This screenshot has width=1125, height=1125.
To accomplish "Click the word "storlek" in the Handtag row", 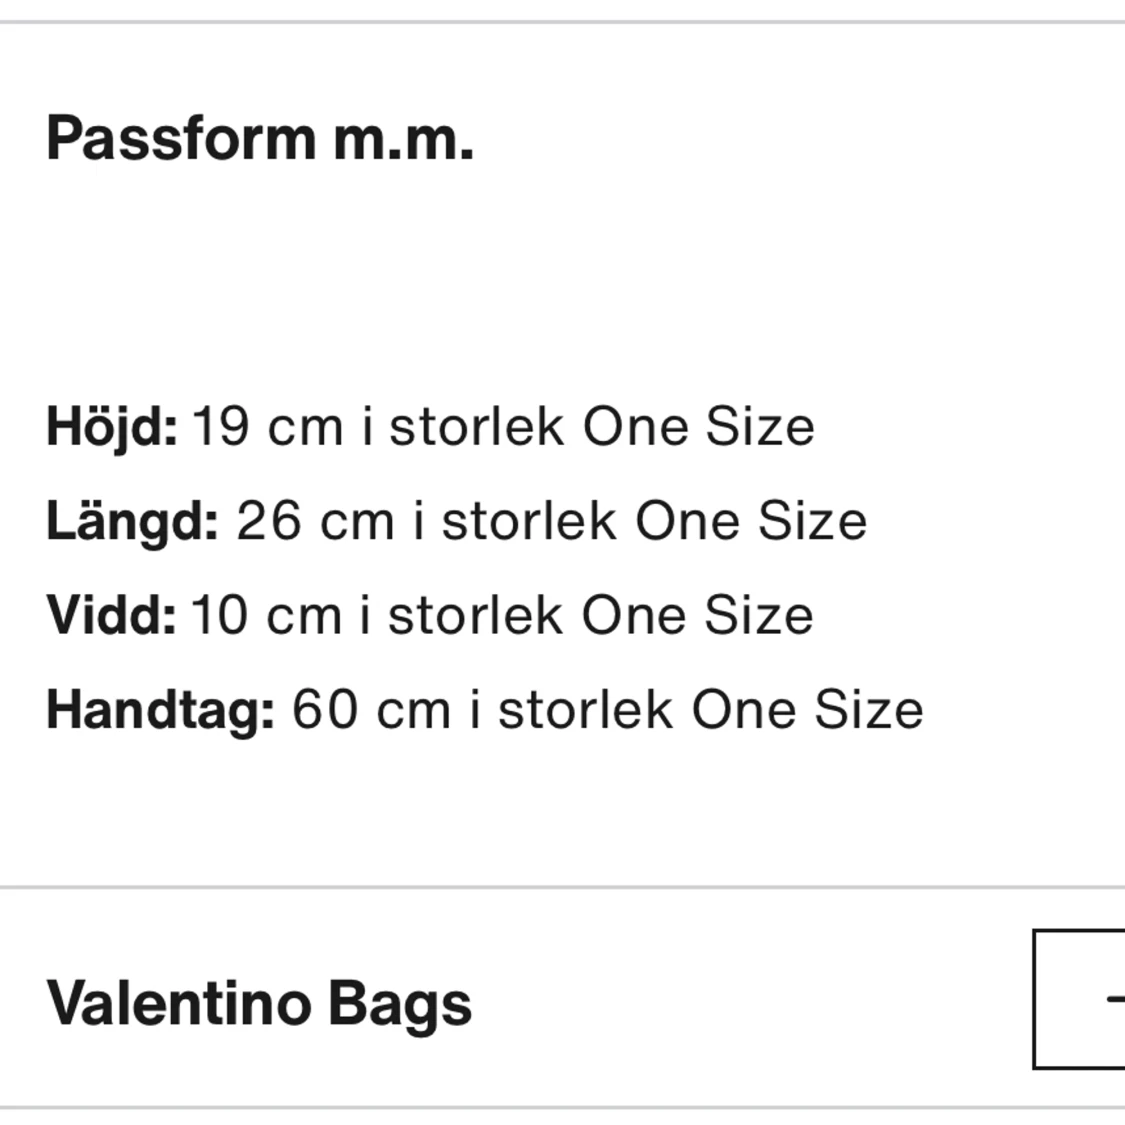I will [585, 710].
